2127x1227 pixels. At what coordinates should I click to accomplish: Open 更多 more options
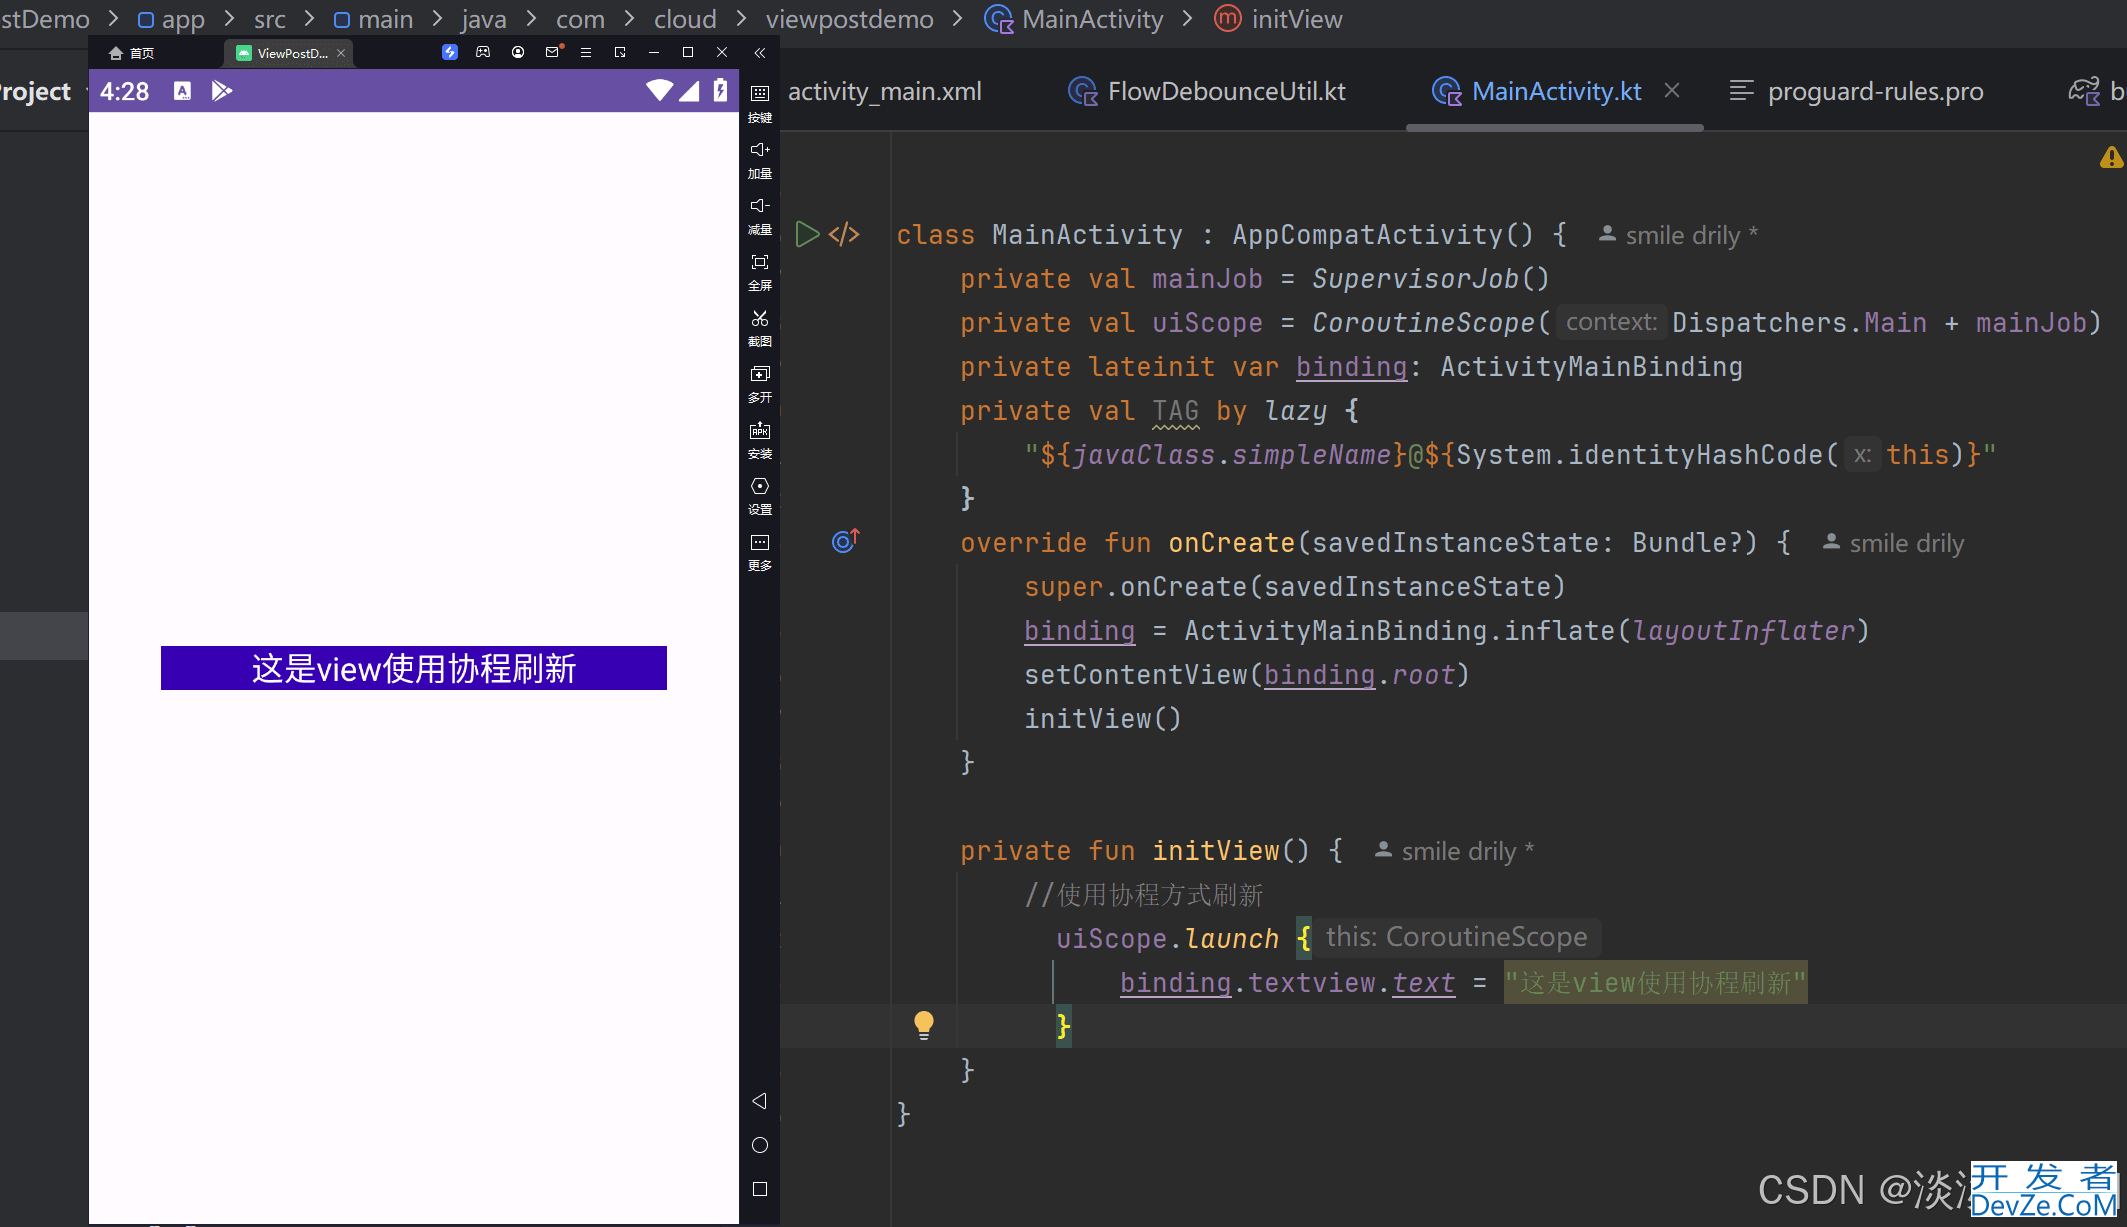pyautogui.click(x=760, y=552)
